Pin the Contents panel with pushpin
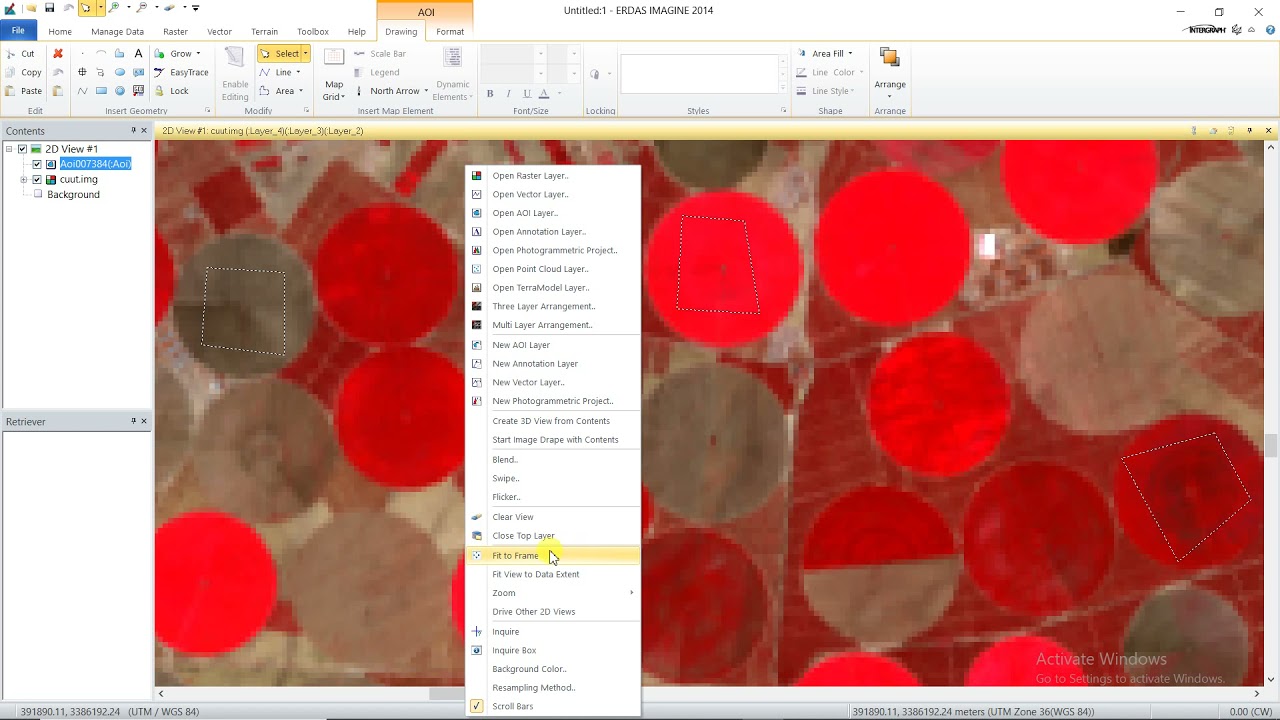 (133, 131)
